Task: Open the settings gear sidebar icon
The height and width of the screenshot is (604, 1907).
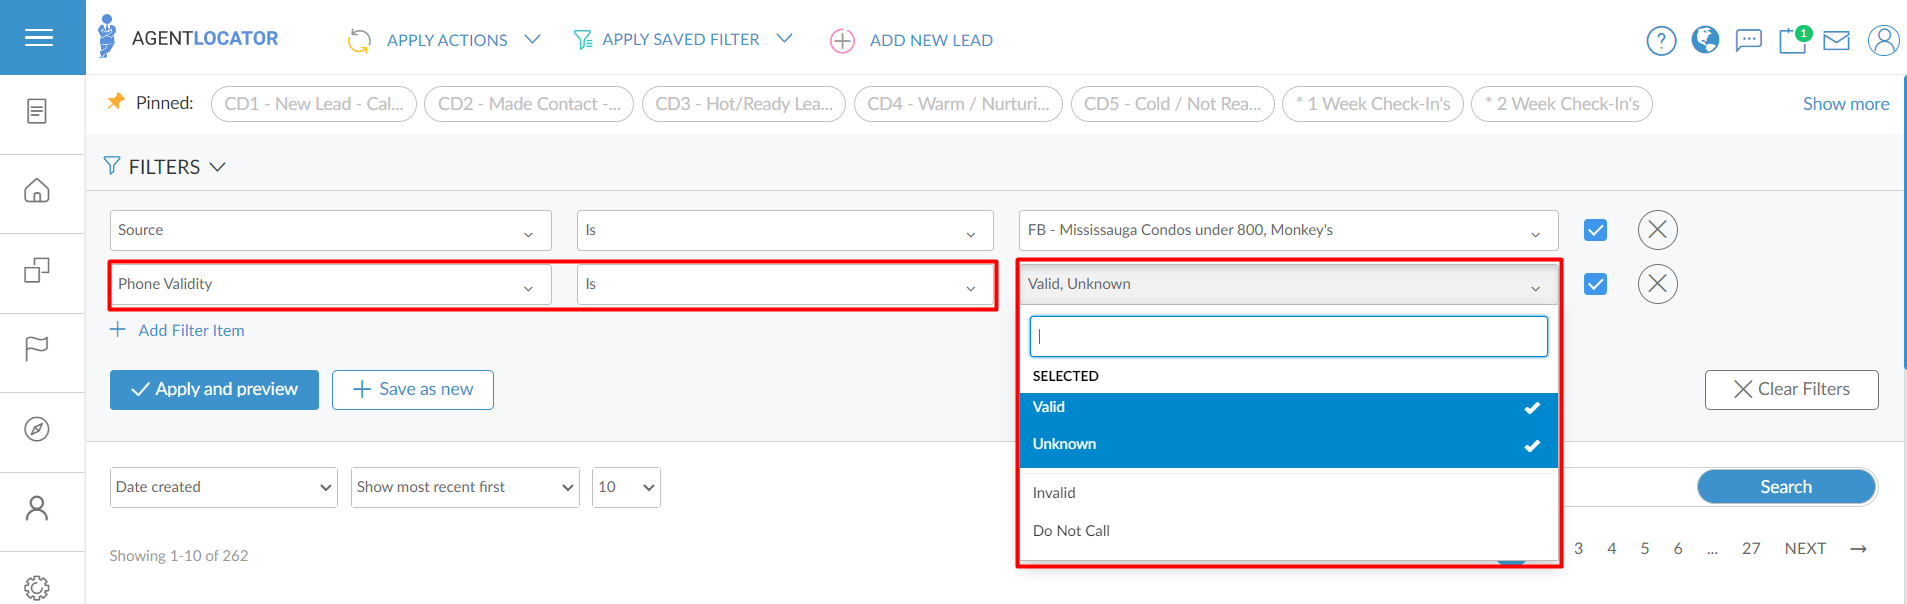Action: (x=37, y=588)
